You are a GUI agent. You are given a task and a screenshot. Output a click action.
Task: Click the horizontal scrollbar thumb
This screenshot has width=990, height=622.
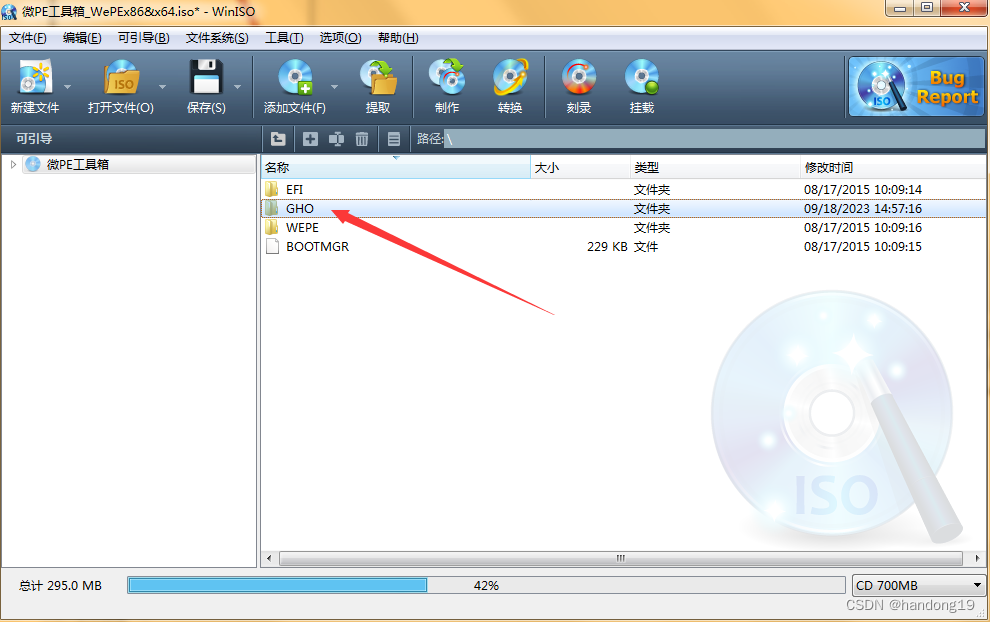point(621,558)
